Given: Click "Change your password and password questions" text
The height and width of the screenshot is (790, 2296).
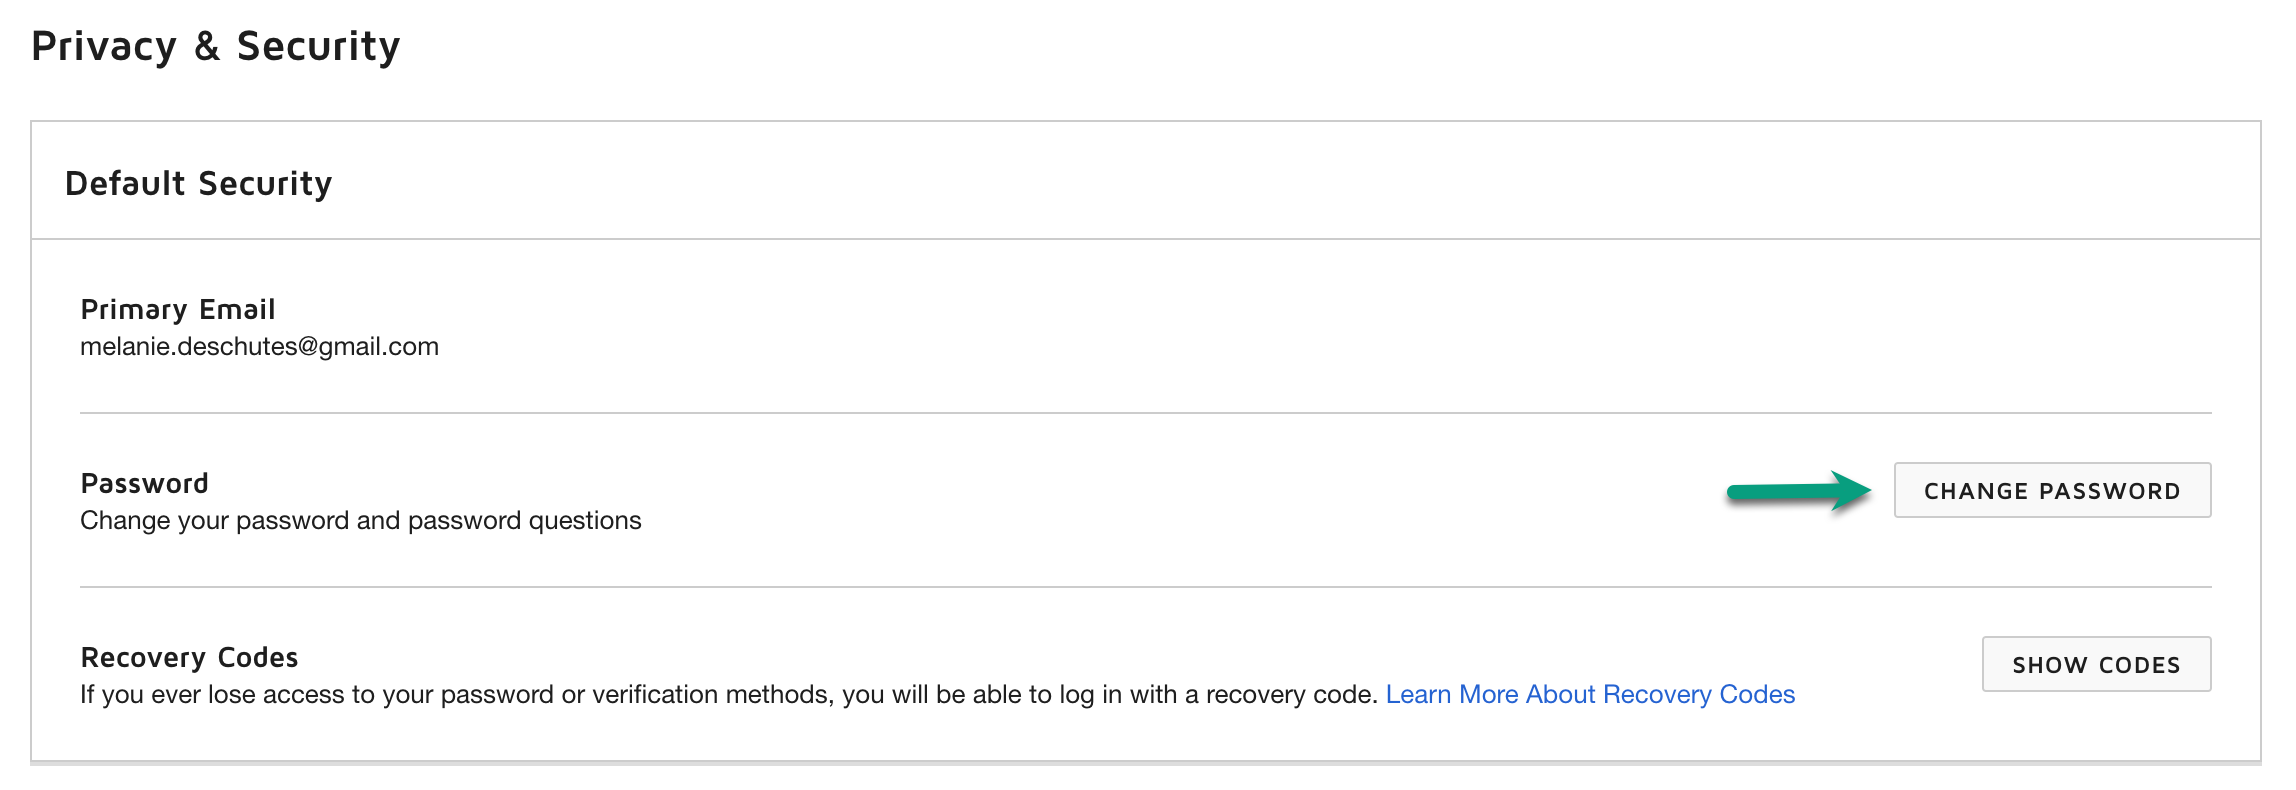Looking at the screenshot, I should click(360, 520).
